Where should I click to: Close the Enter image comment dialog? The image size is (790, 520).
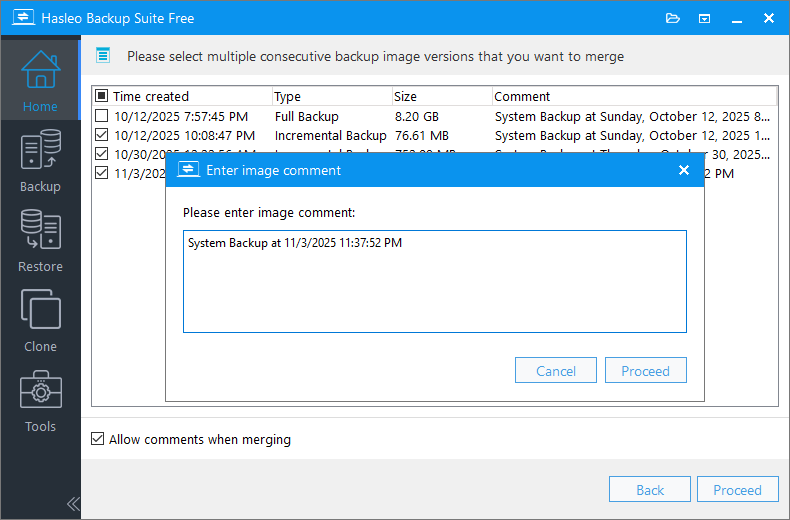coord(684,170)
